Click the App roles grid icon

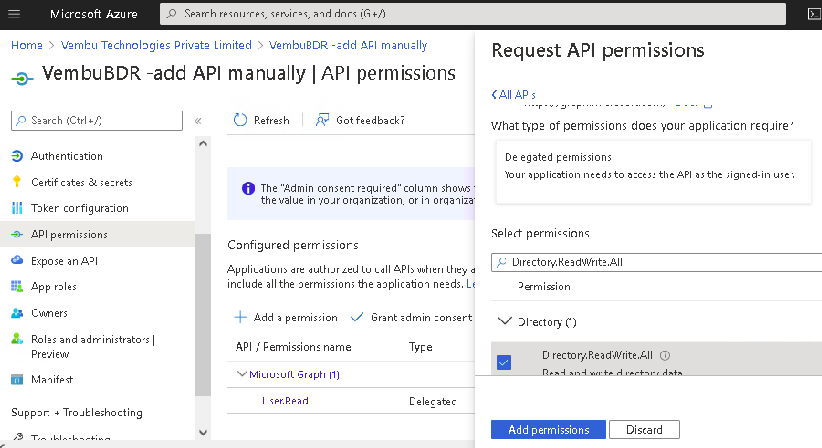pos(17,287)
